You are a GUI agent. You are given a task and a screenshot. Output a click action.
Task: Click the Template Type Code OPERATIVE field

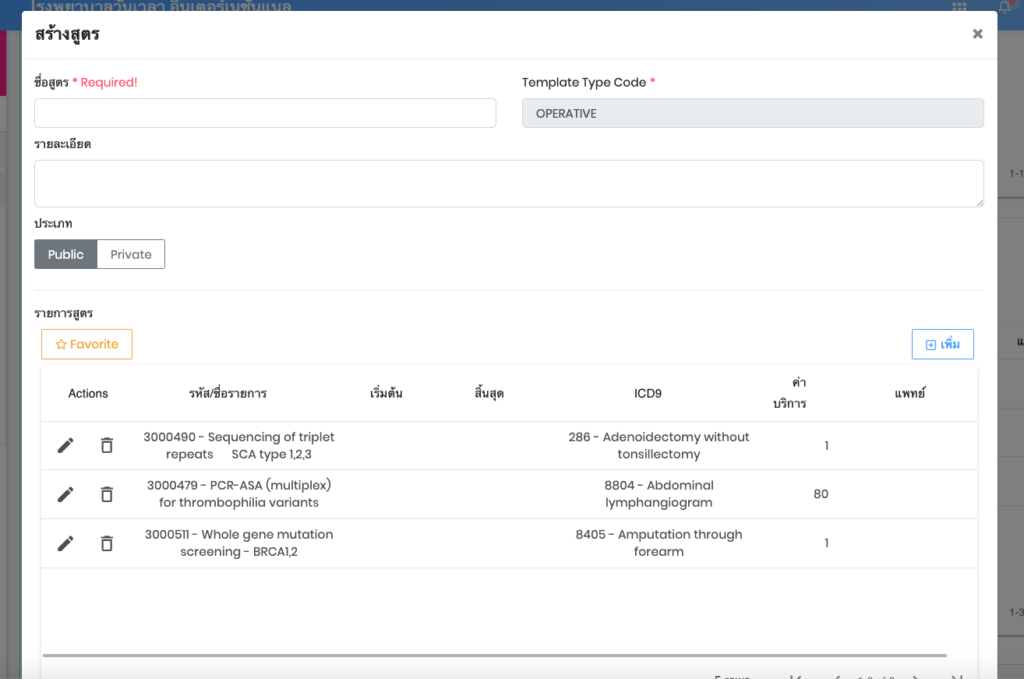[752, 113]
